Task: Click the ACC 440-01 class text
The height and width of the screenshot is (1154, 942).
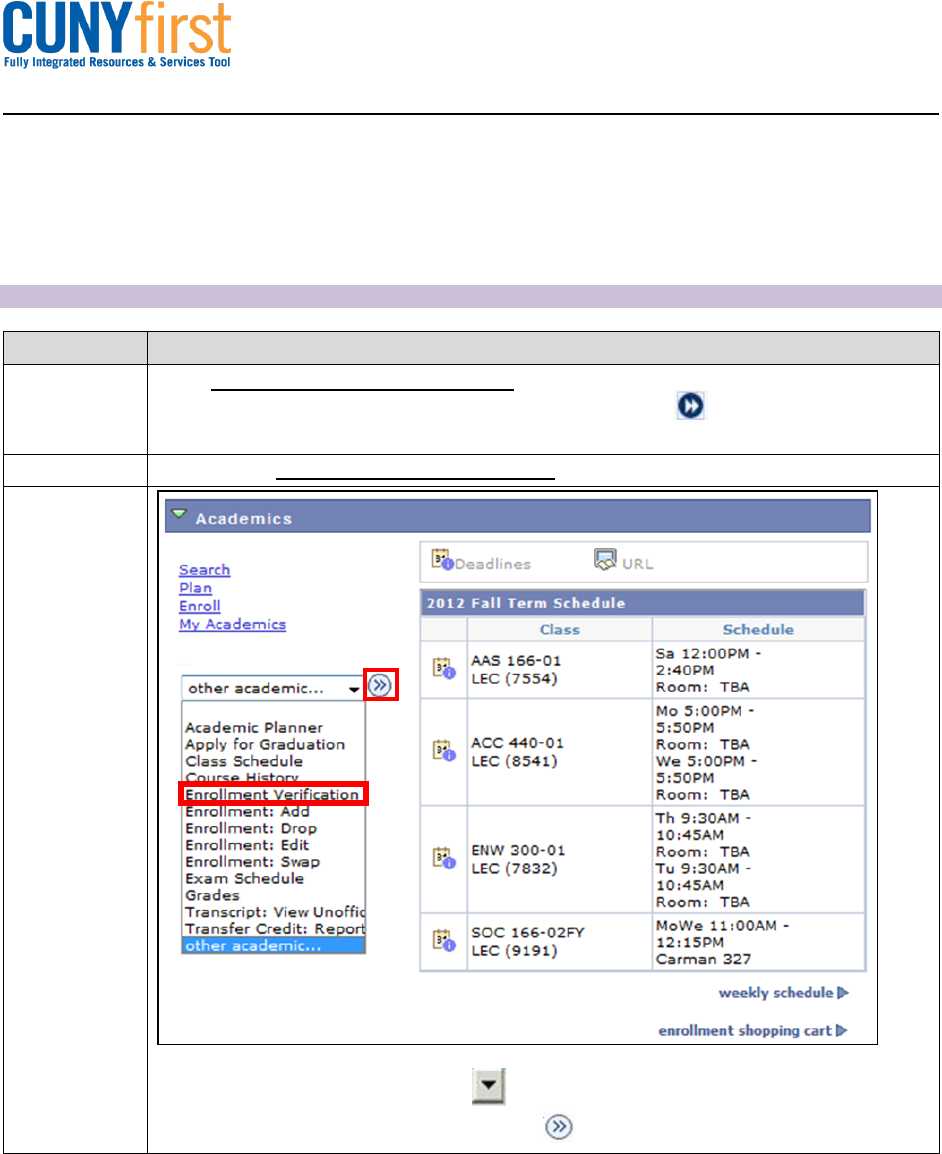Action: pos(517,743)
